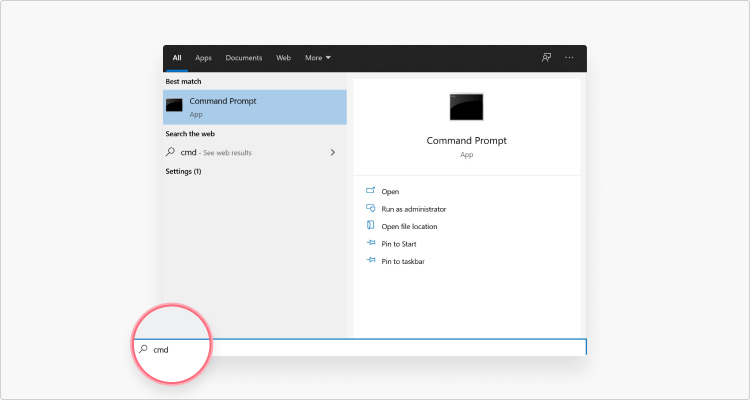750x400 pixels.
Task: Click Open file location
Action: (409, 226)
